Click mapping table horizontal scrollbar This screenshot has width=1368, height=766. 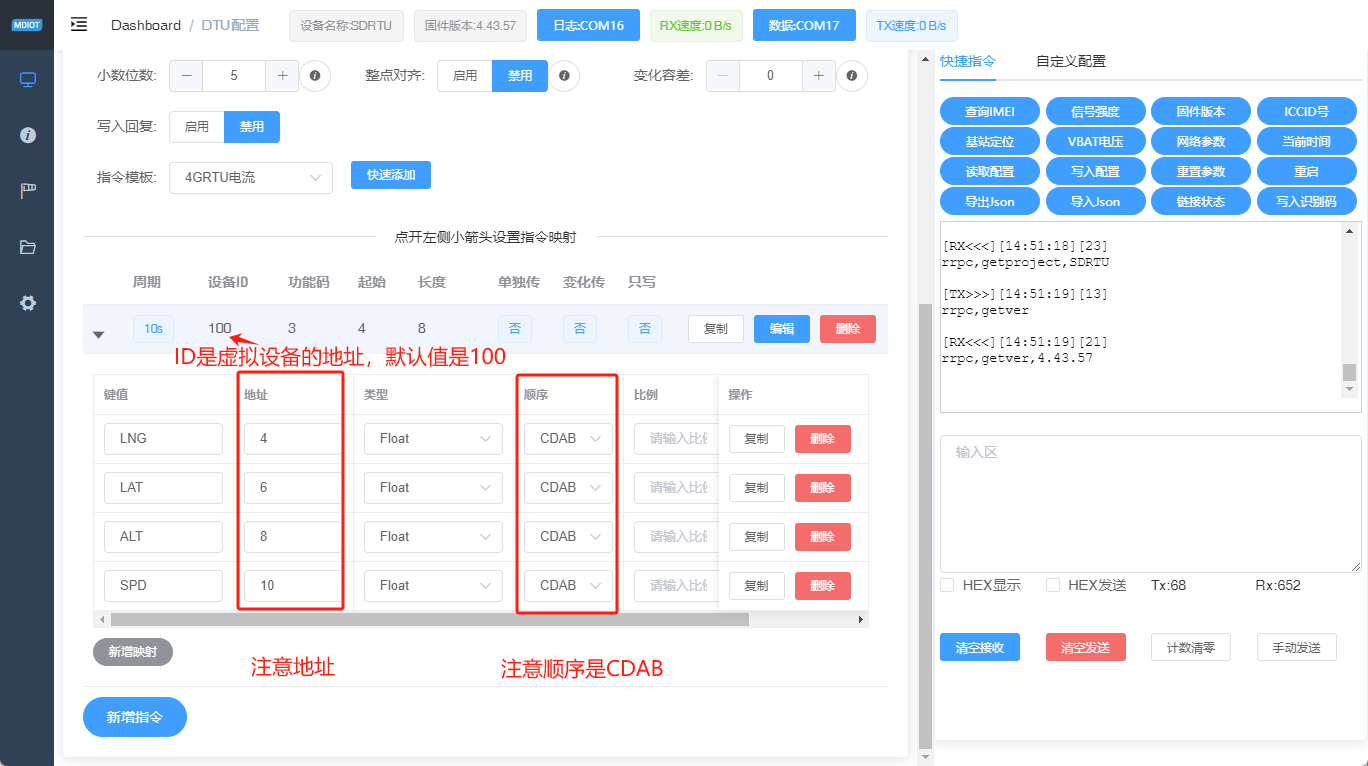[x=428, y=620]
